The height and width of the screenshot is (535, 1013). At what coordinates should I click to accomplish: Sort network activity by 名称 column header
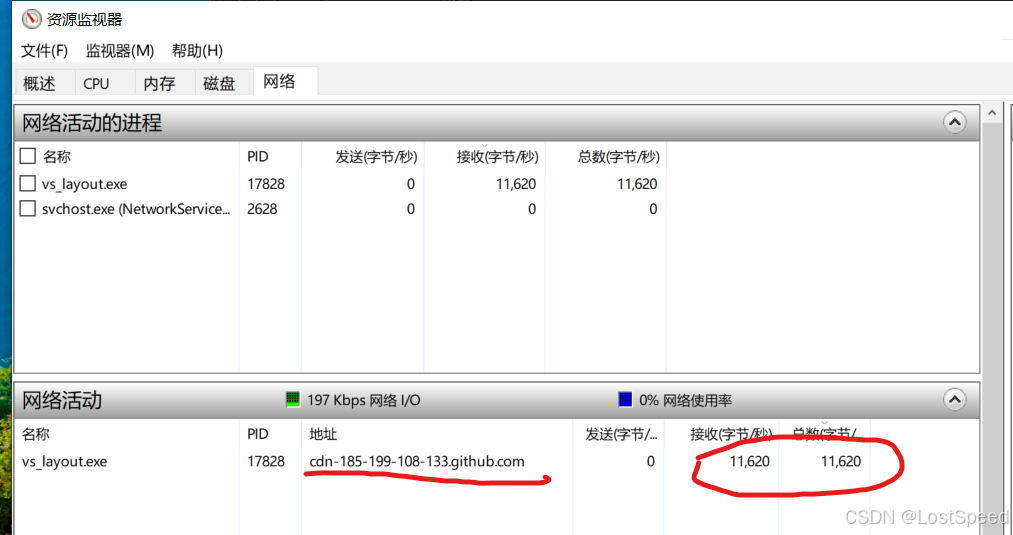coord(36,434)
